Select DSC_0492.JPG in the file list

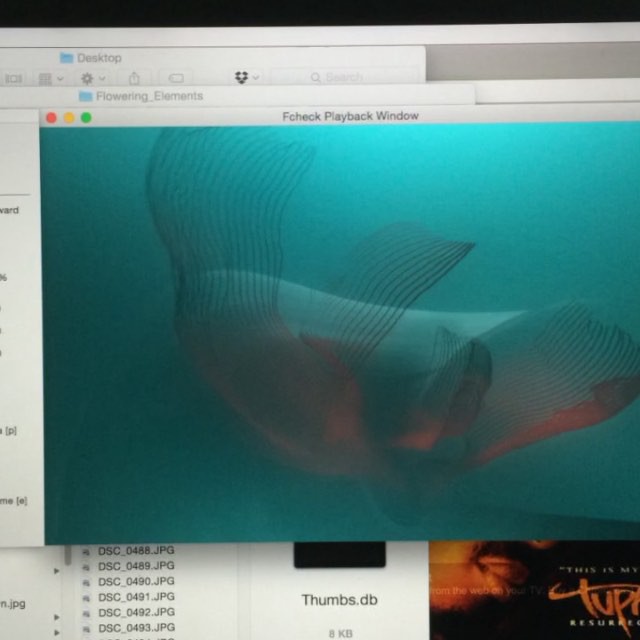point(136,612)
